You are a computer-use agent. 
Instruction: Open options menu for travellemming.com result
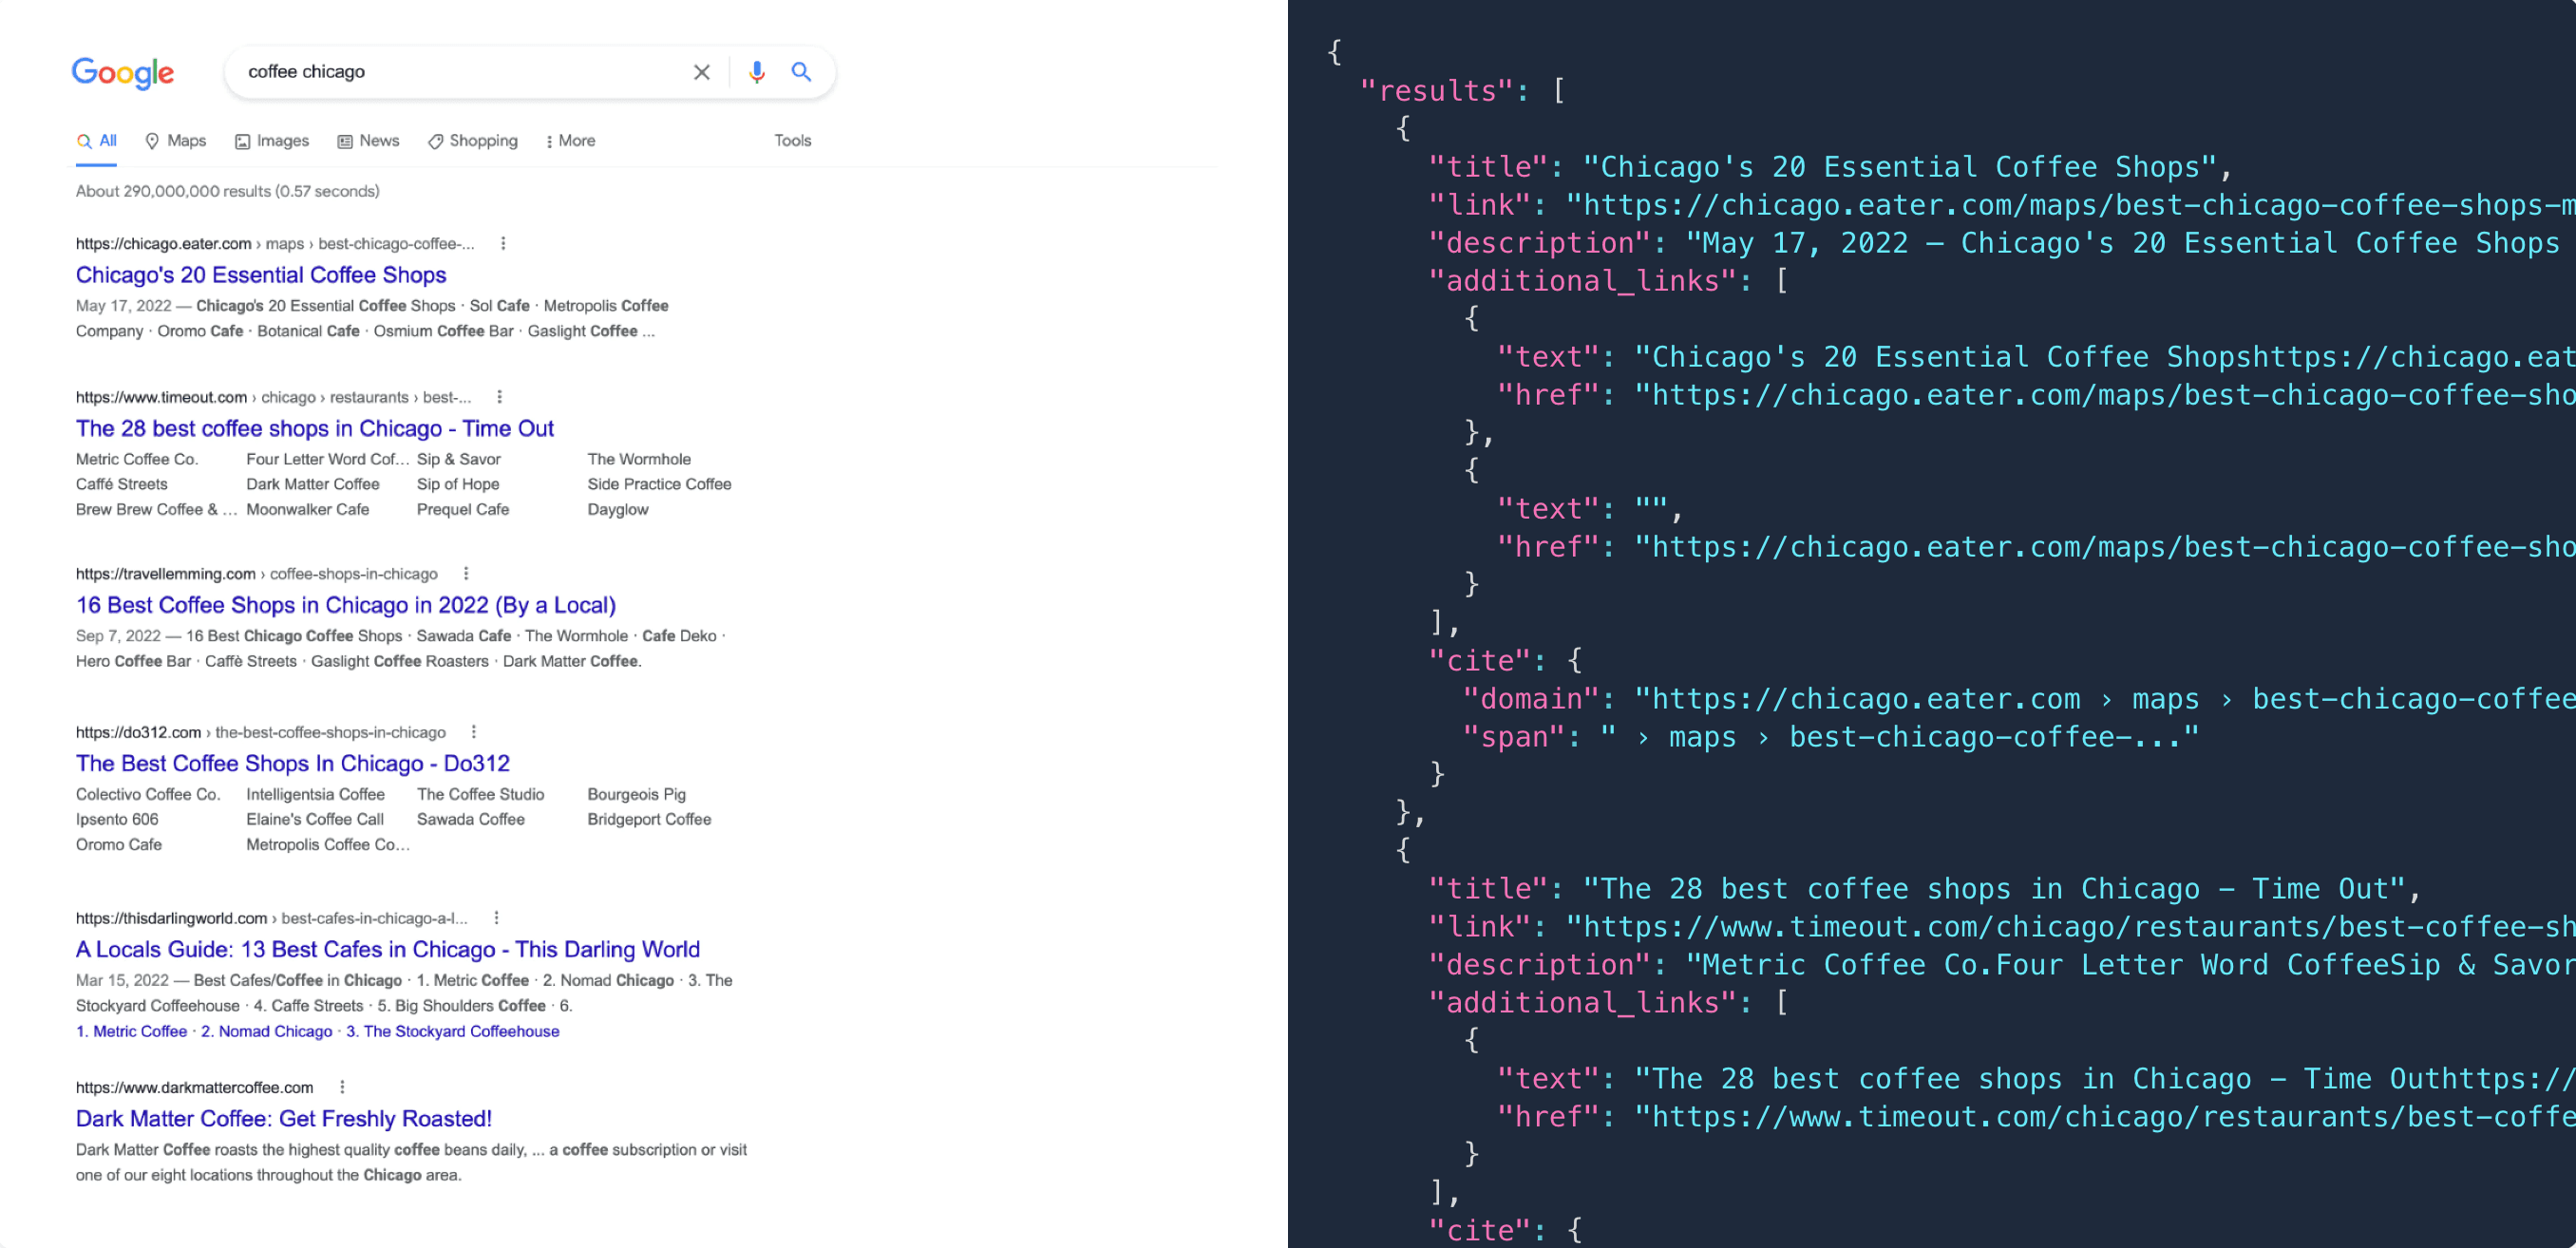[466, 573]
